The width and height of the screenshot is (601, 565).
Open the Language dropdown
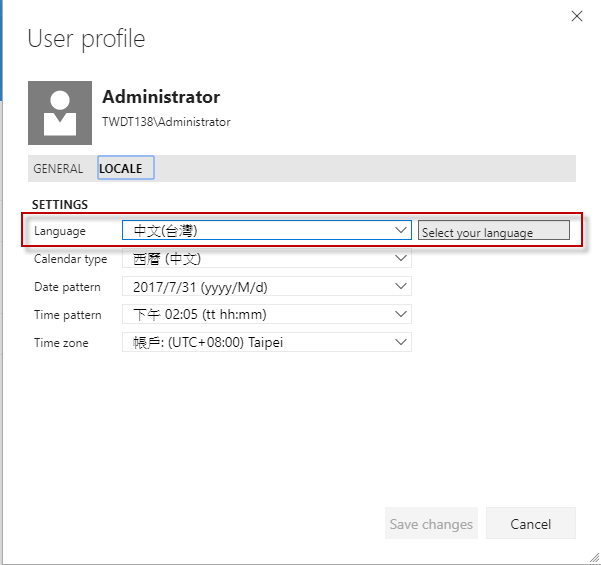tap(266, 231)
